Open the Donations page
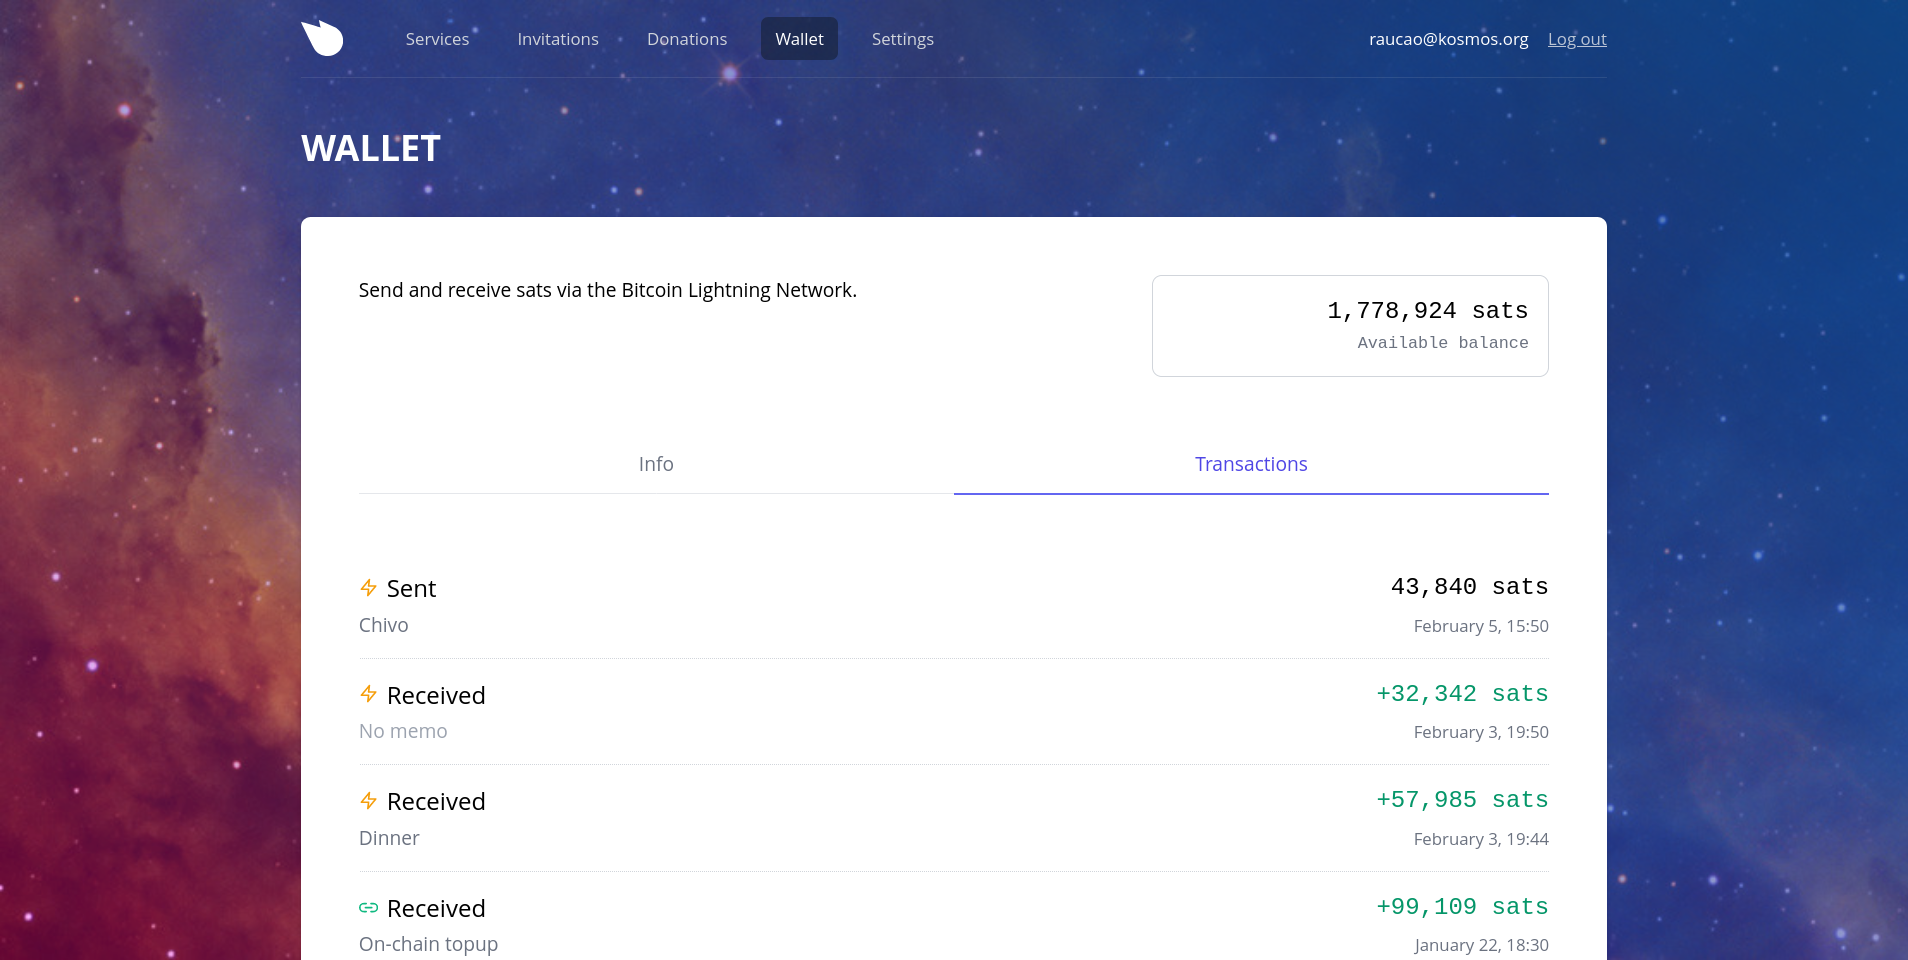The image size is (1908, 960). point(687,39)
